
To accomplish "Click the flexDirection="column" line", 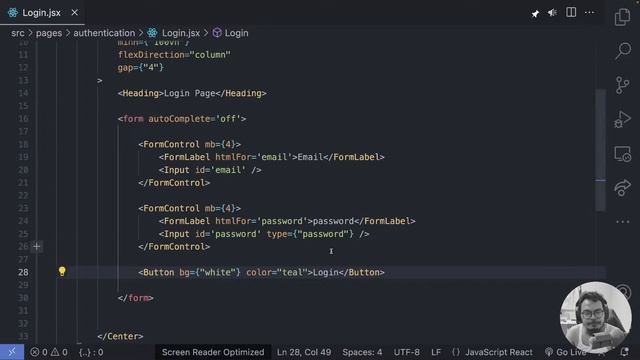I will pyautogui.click(x=174, y=55).
